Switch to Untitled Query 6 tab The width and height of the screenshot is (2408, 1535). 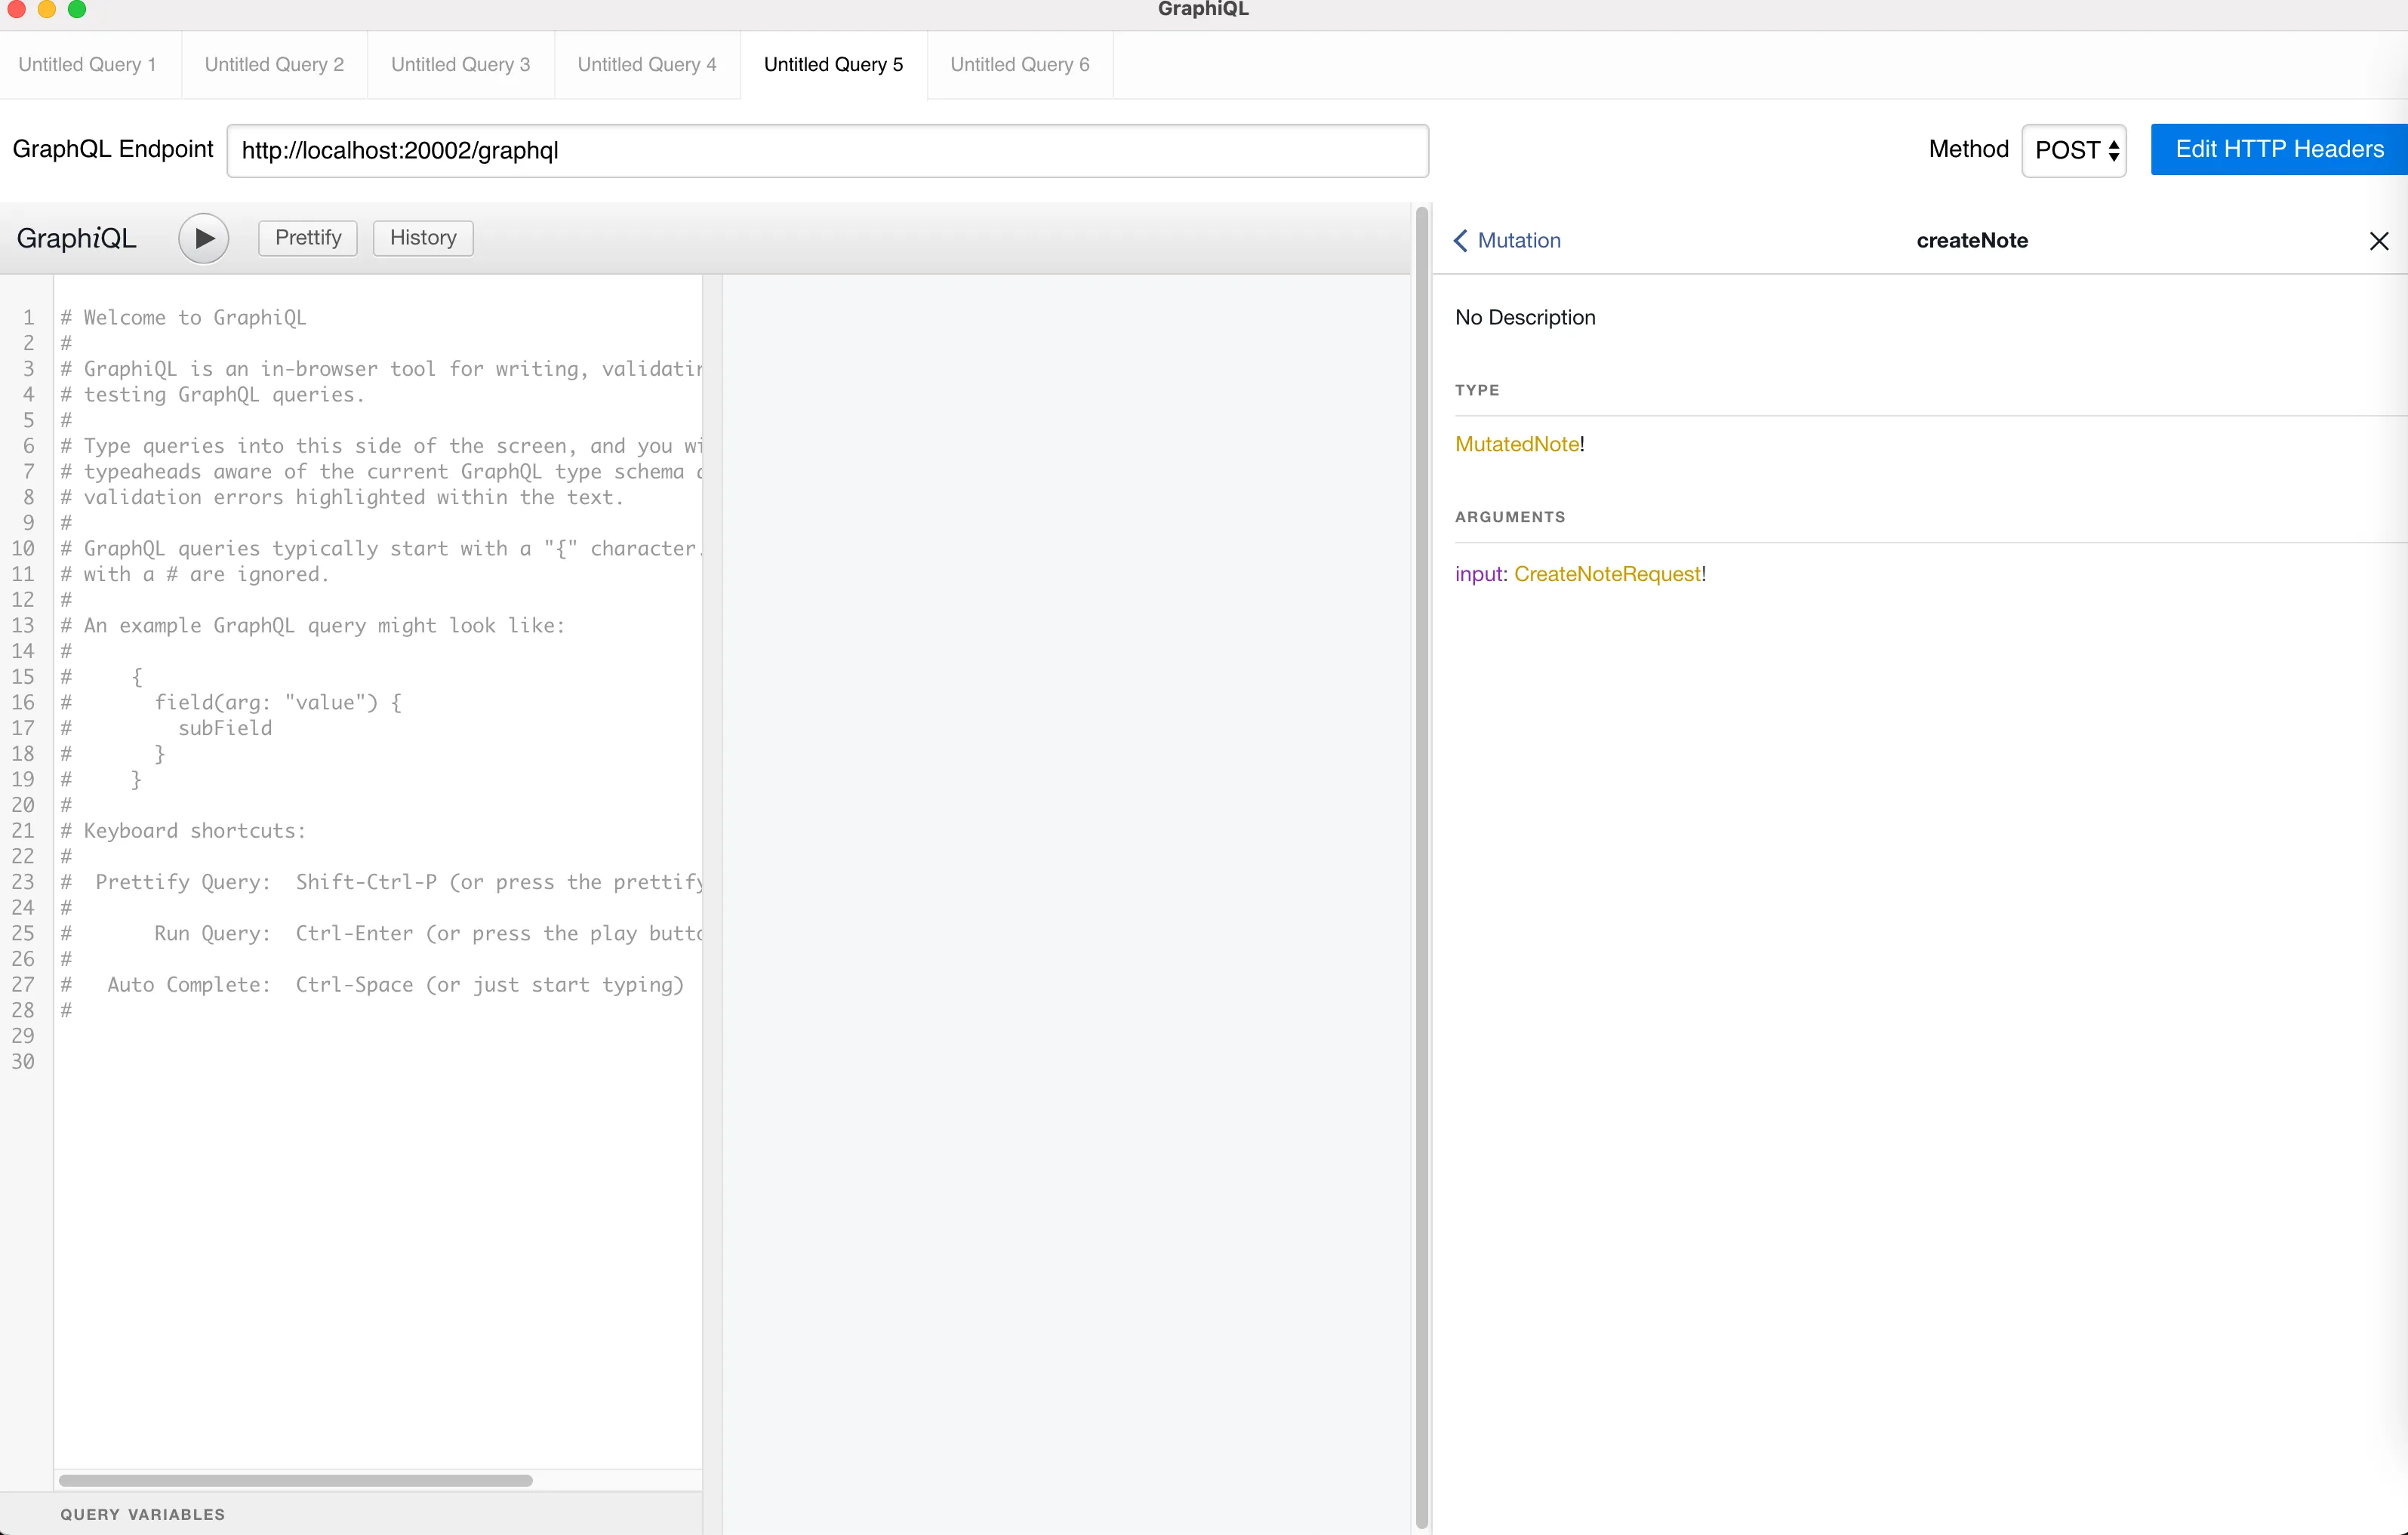click(x=1020, y=65)
